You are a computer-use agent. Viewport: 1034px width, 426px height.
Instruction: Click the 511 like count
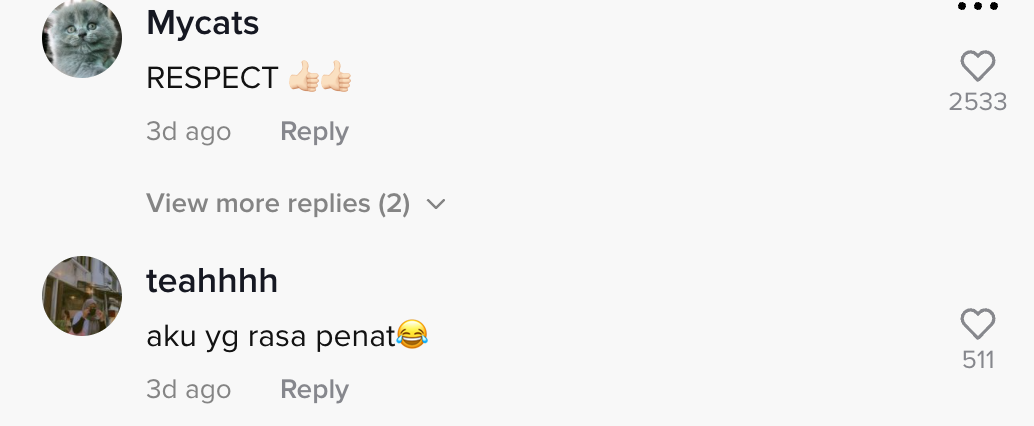coord(977,360)
